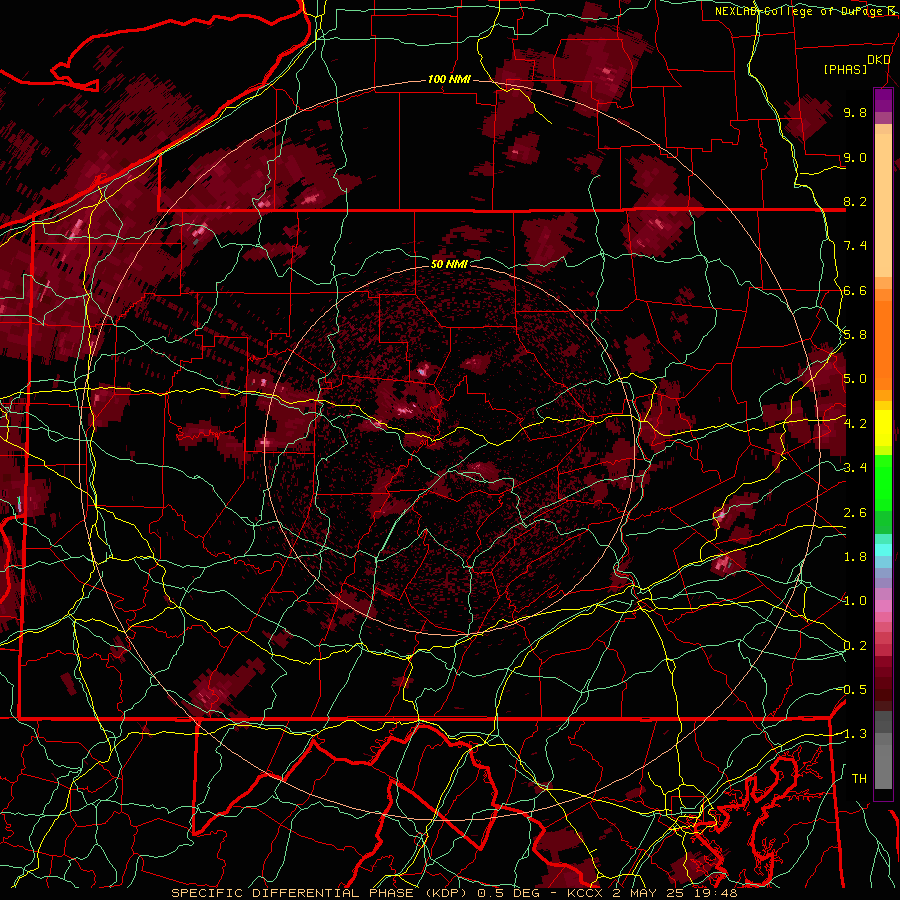Click the 1.0 value on the color scale
Image resolution: width=900 pixels, height=900 pixels.
[x=855, y=601]
